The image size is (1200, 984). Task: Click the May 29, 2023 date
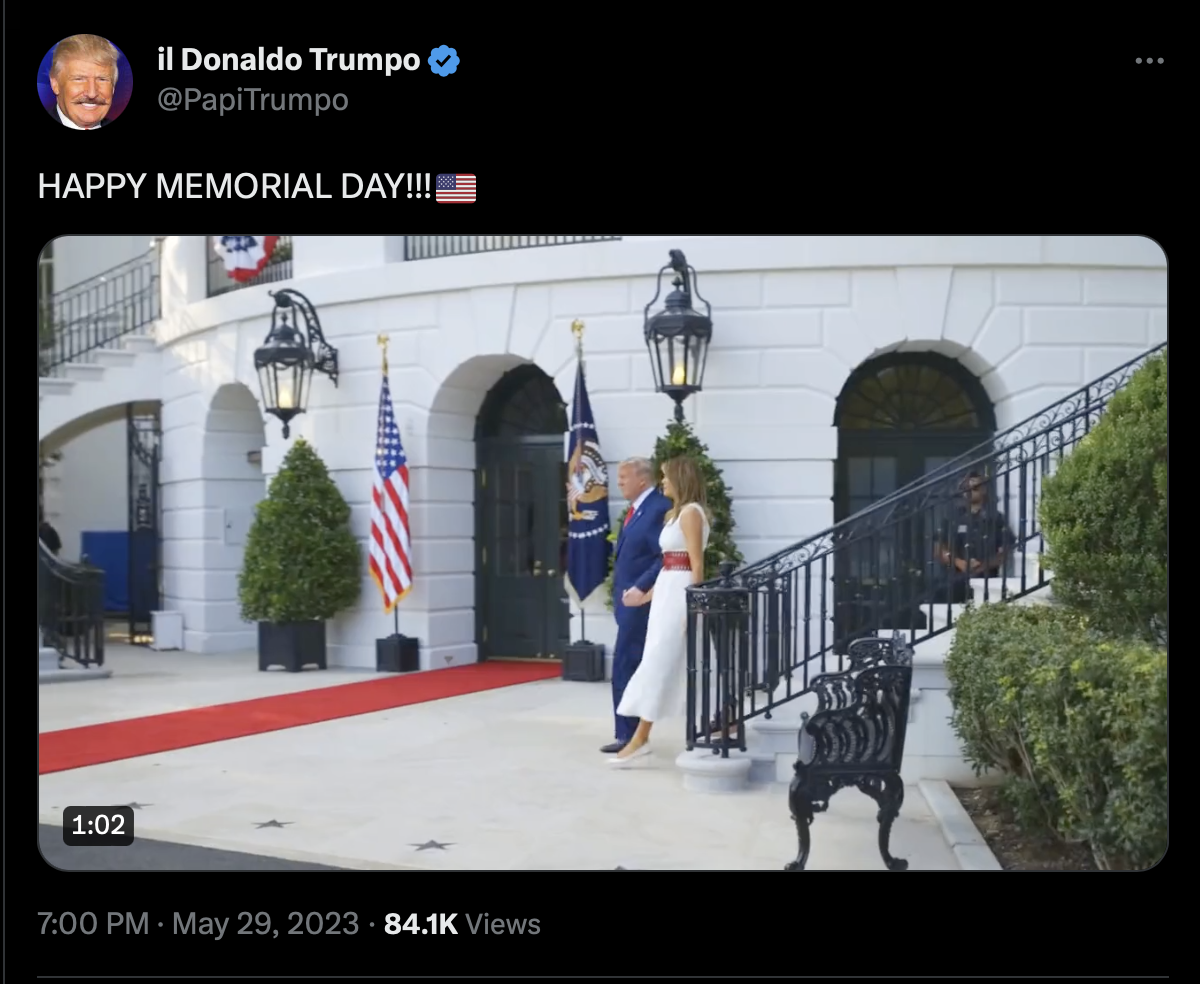265,924
